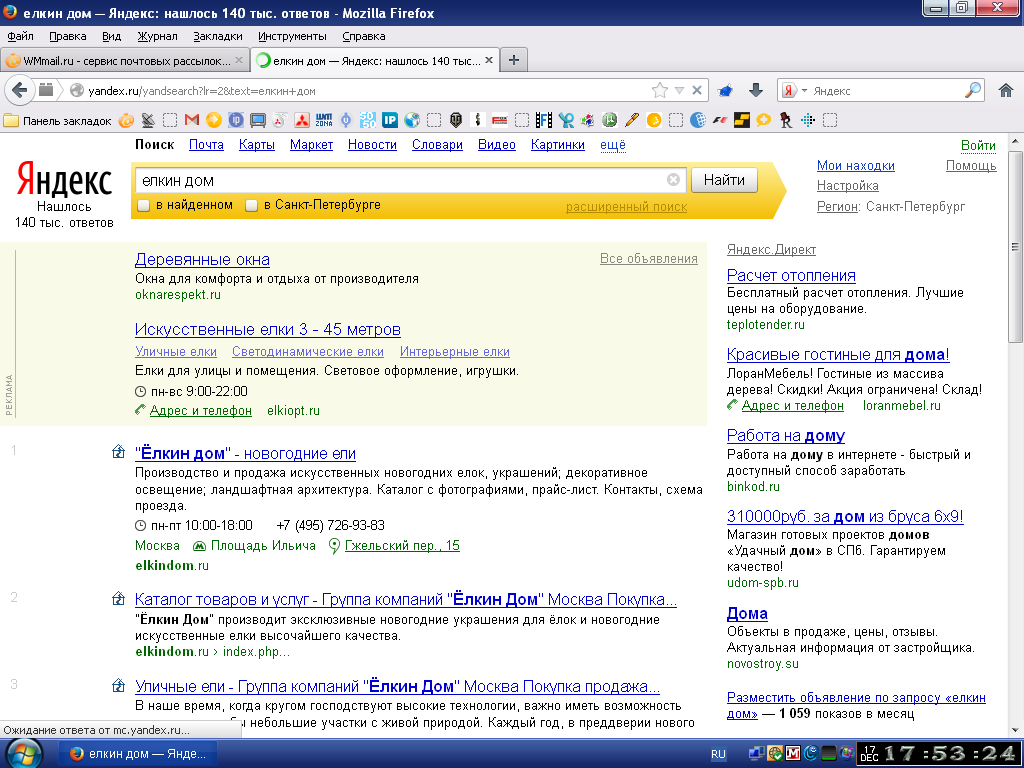The width and height of the screenshot is (1024, 768).
Task: Click the Gmail bookmark icon
Action: [x=191, y=120]
